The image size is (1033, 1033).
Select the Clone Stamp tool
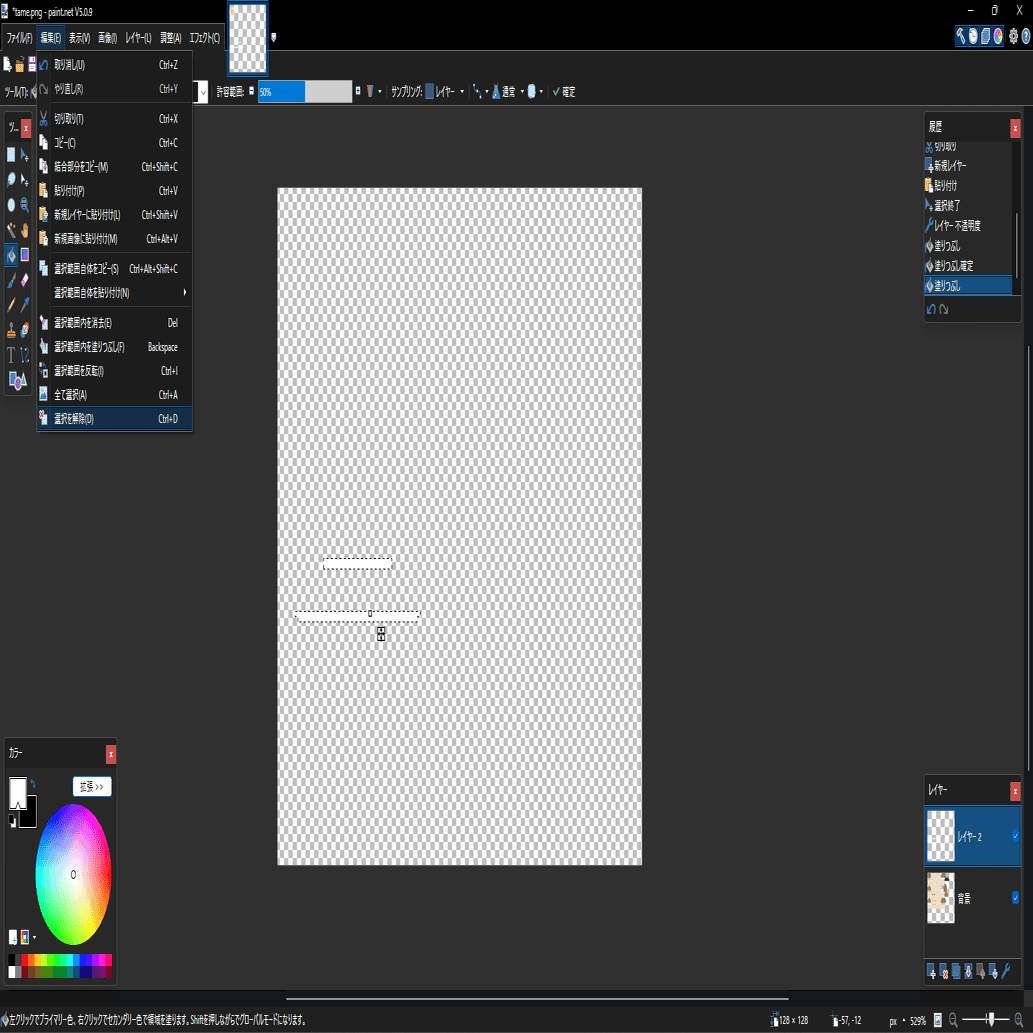[x=11, y=330]
